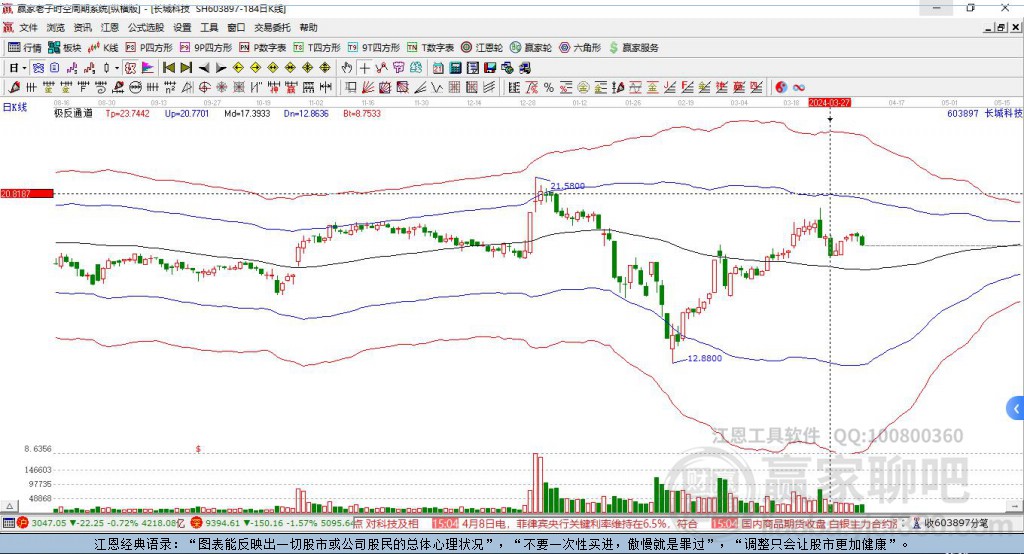The image size is (1024, 554).
Task: Open the 交易委托 menu
Action: (272, 27)
